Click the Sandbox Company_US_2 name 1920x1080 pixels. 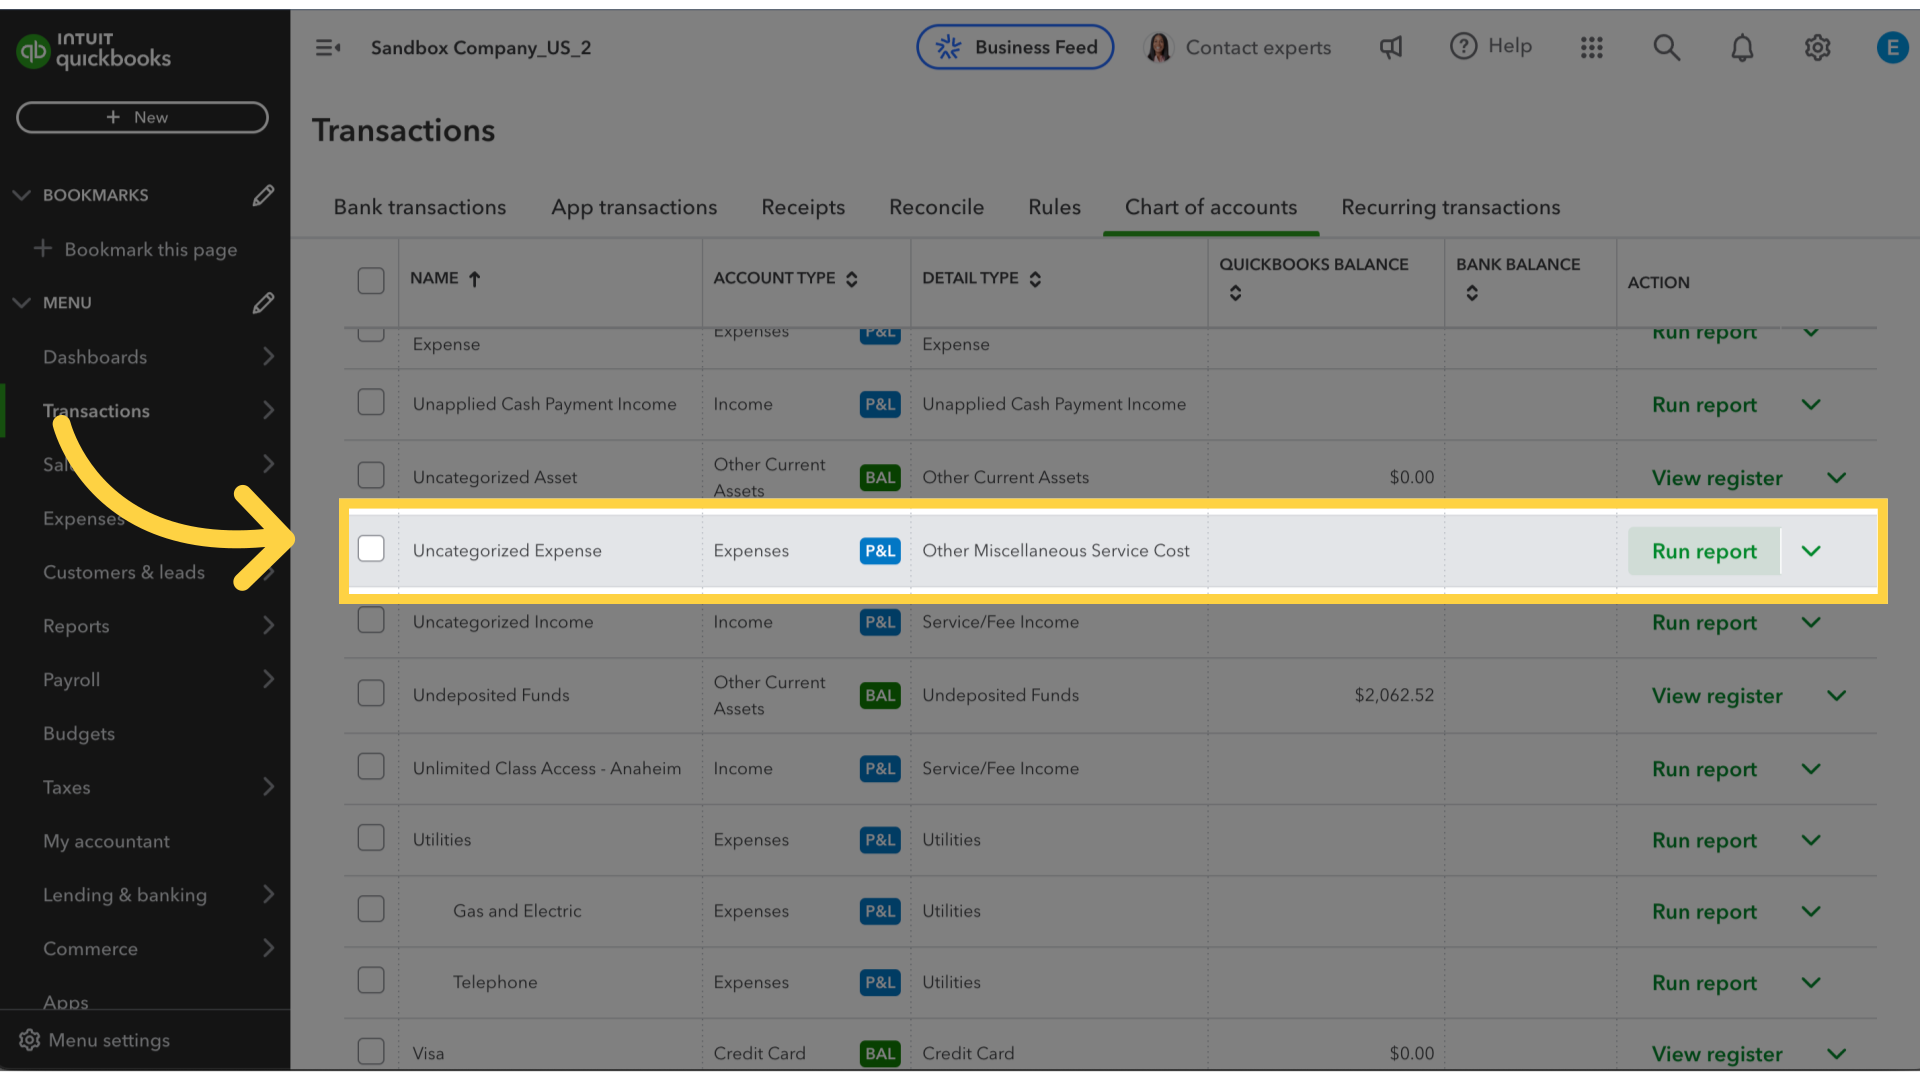click(481, 48)
